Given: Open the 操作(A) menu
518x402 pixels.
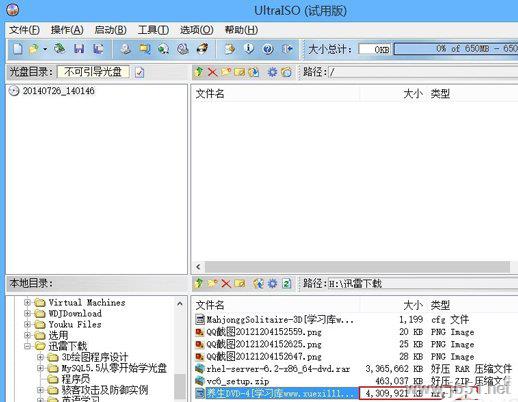Looking at the screenshot, I should point(67,30).
